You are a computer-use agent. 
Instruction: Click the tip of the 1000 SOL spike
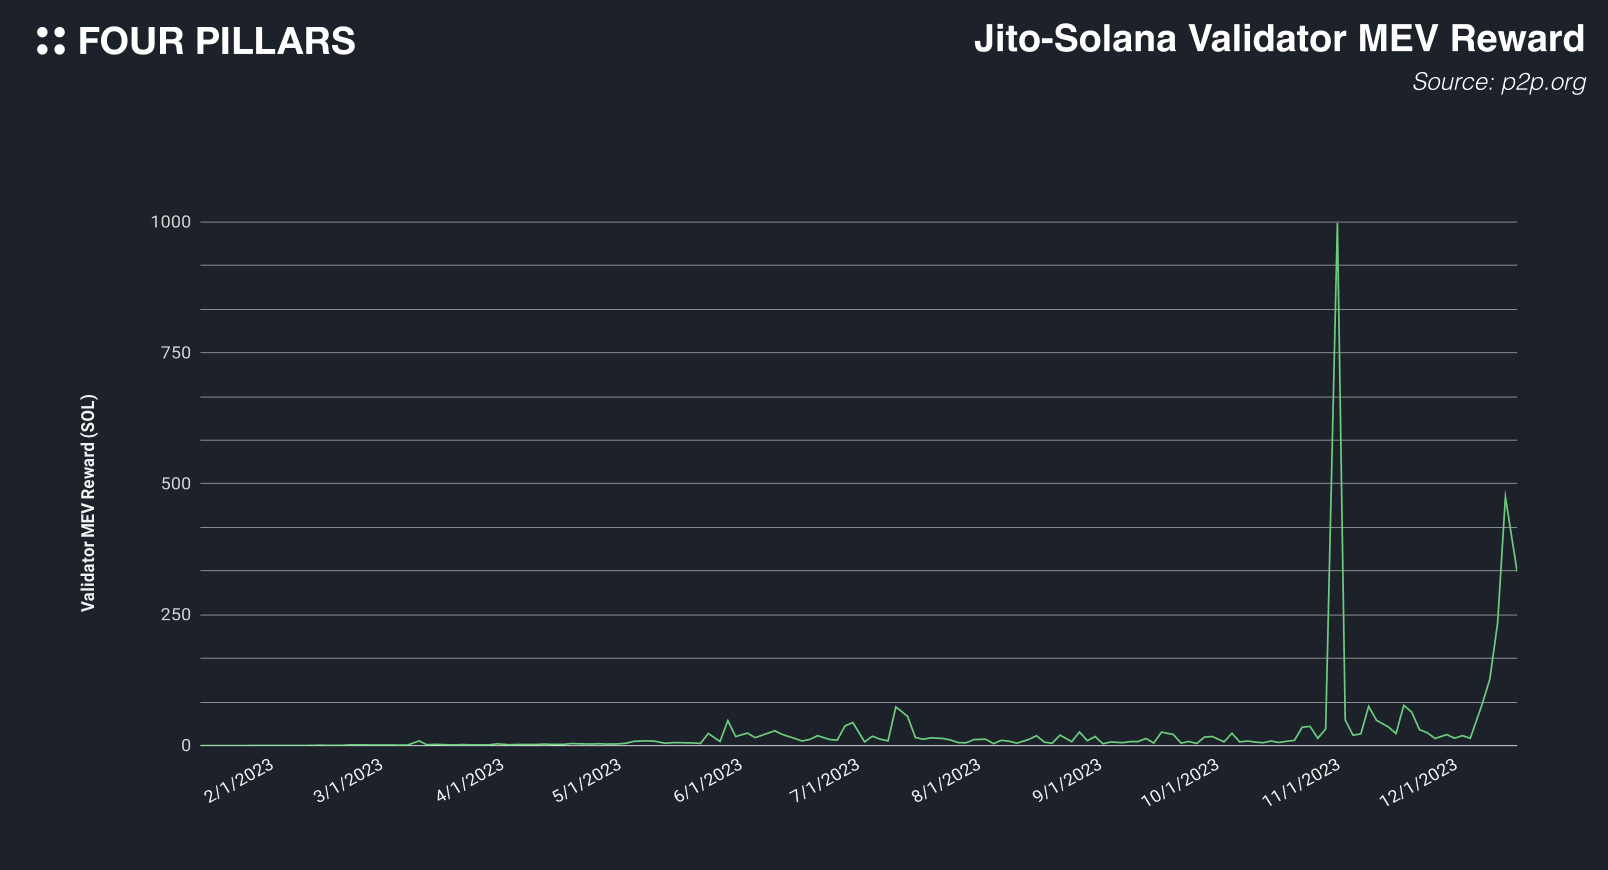(x=1337, y=224)
